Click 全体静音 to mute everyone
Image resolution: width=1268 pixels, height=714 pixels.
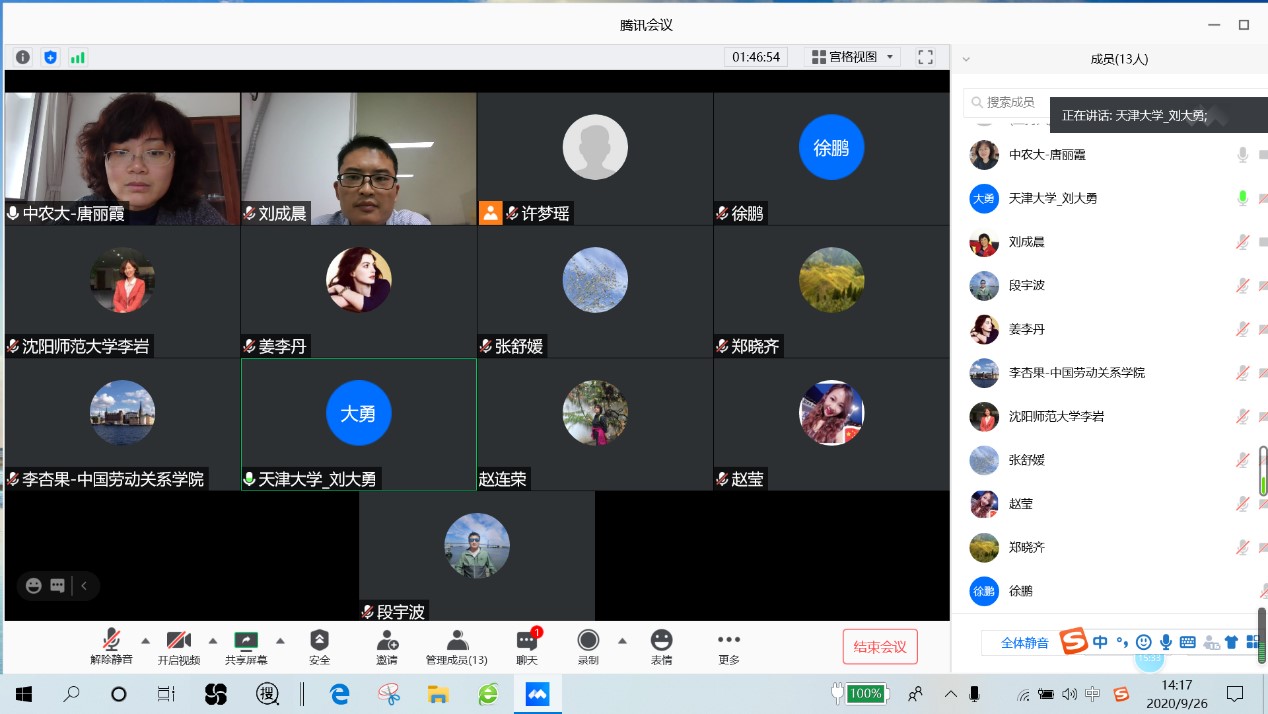[x=1024, y=643]
